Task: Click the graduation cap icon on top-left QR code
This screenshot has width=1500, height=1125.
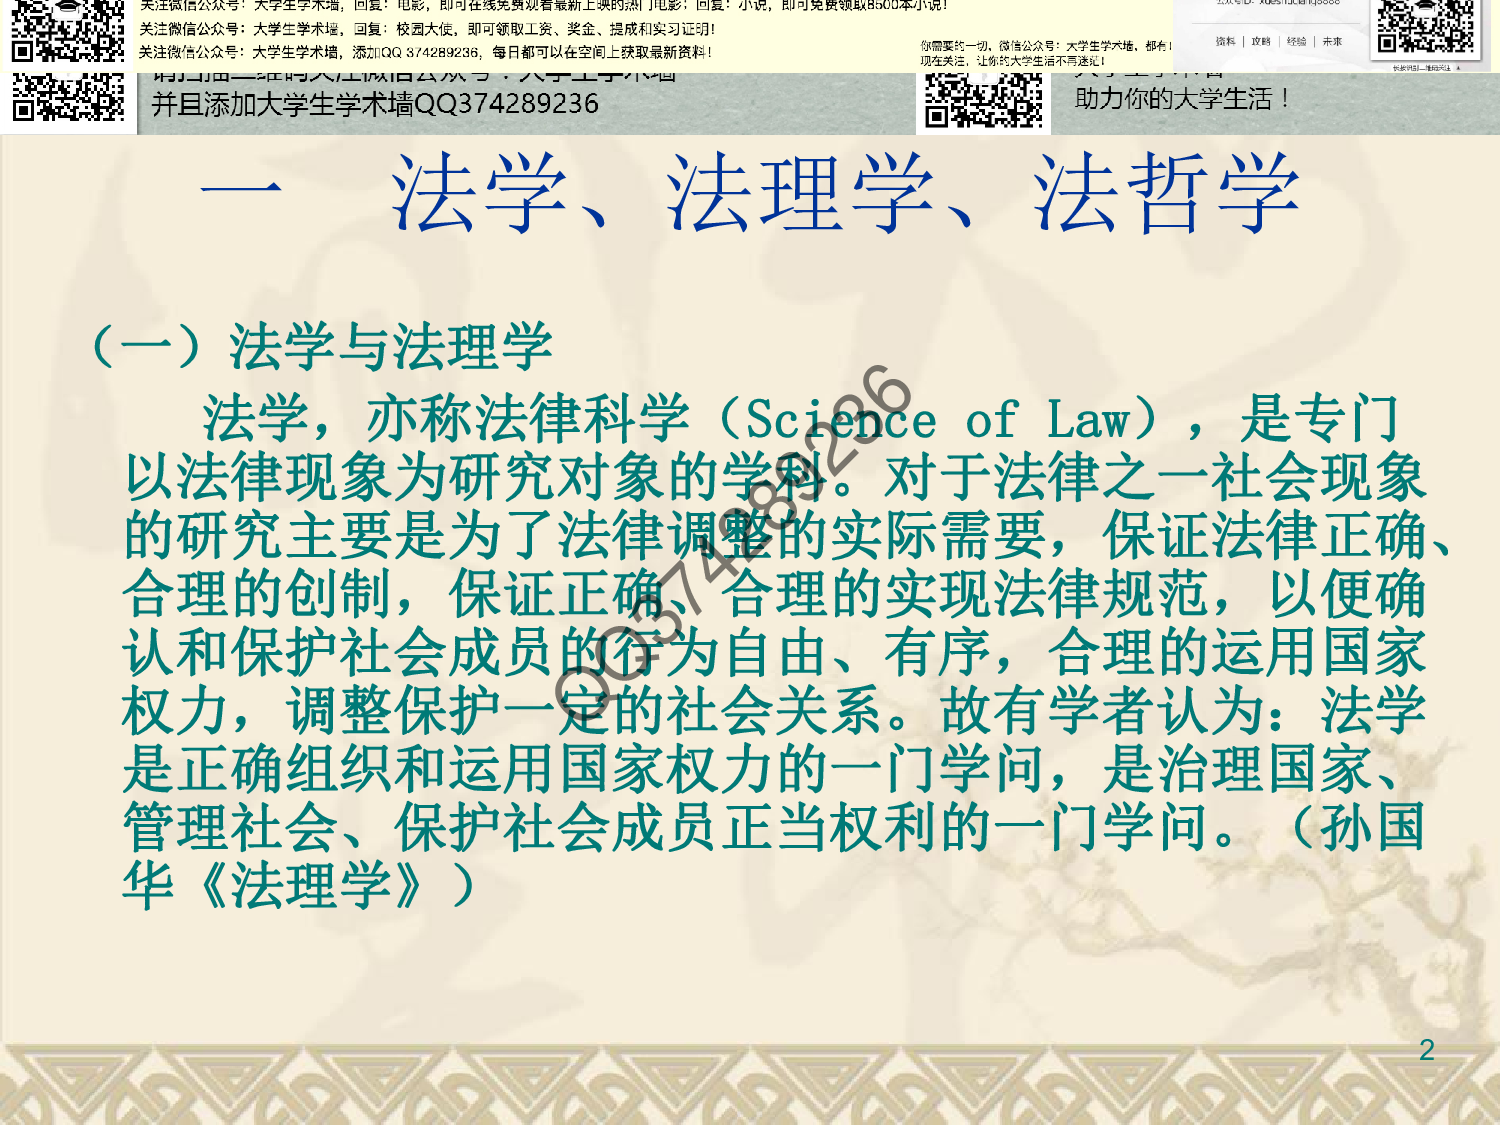Action: tap(68, 6)
